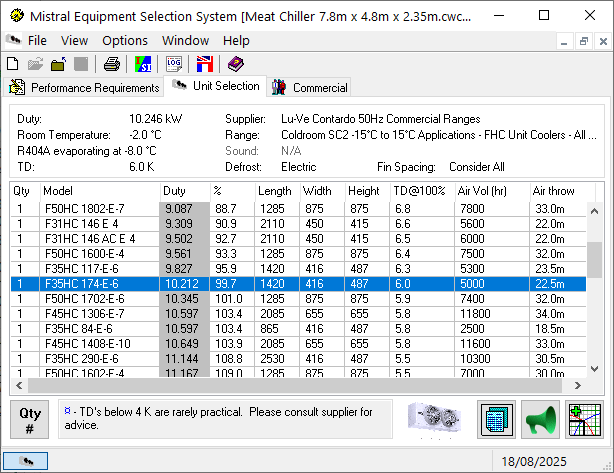Click the list's scroll up arrow
The image size is (614, 473).
click(x=594, y=211)
